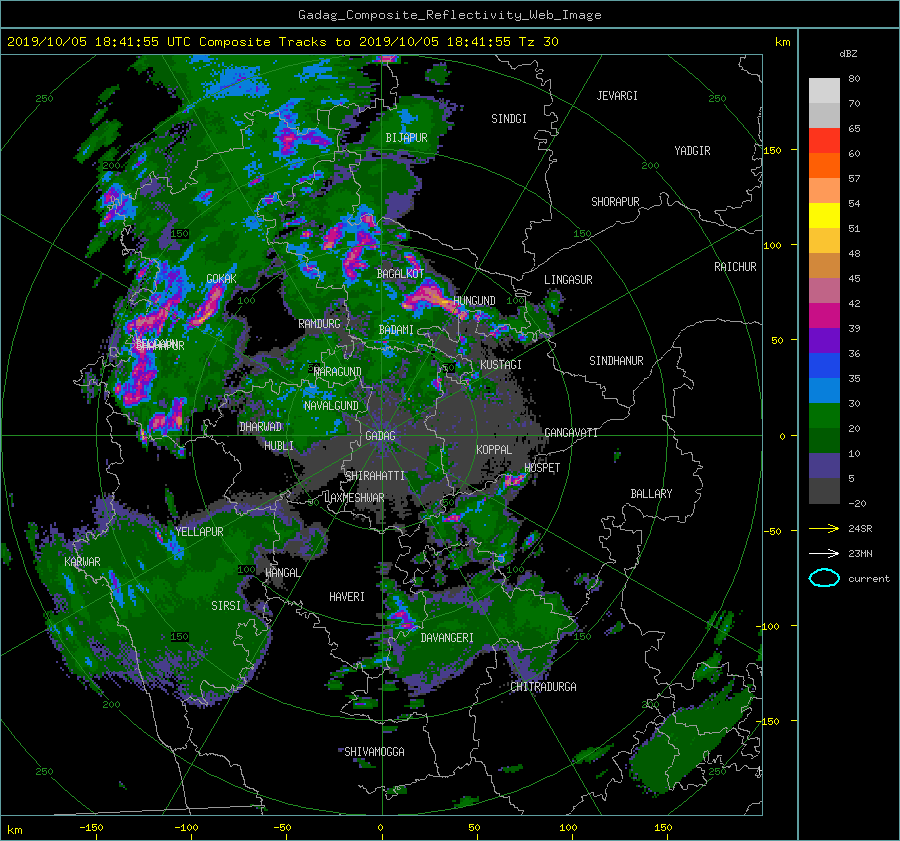Click the YADGIR city label

692,151
